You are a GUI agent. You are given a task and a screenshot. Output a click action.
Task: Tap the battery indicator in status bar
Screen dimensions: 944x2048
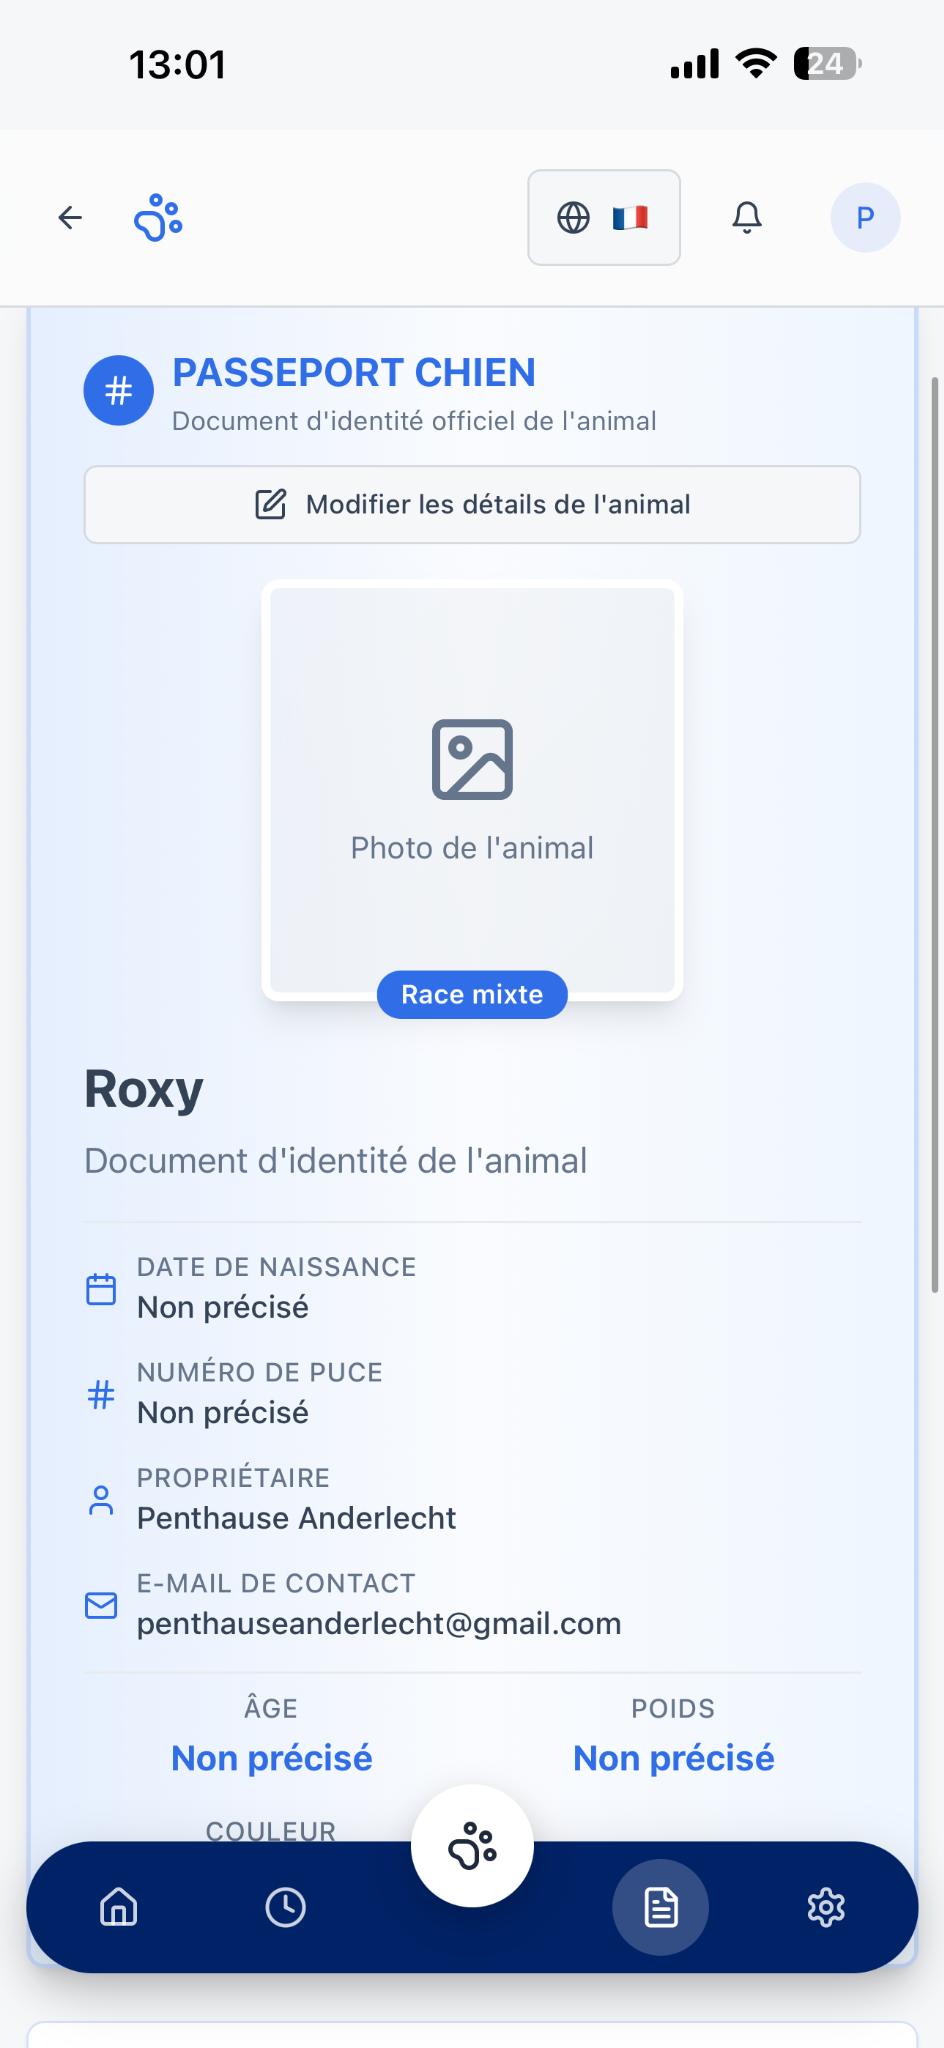(x=827, y=64)
